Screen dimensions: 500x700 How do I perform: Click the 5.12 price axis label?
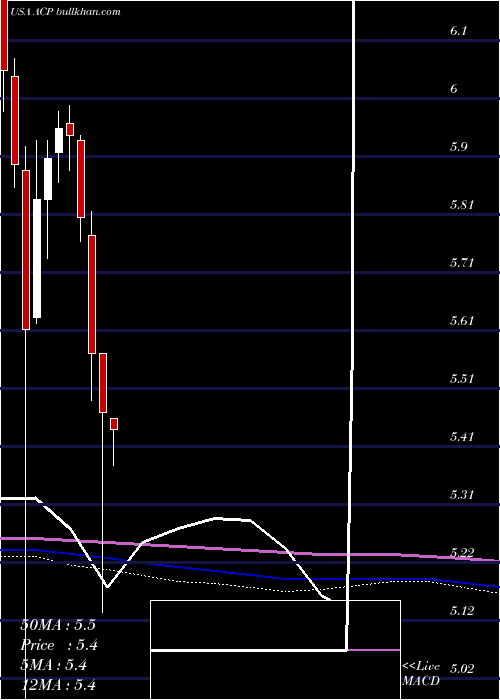[x=461, y=610]
